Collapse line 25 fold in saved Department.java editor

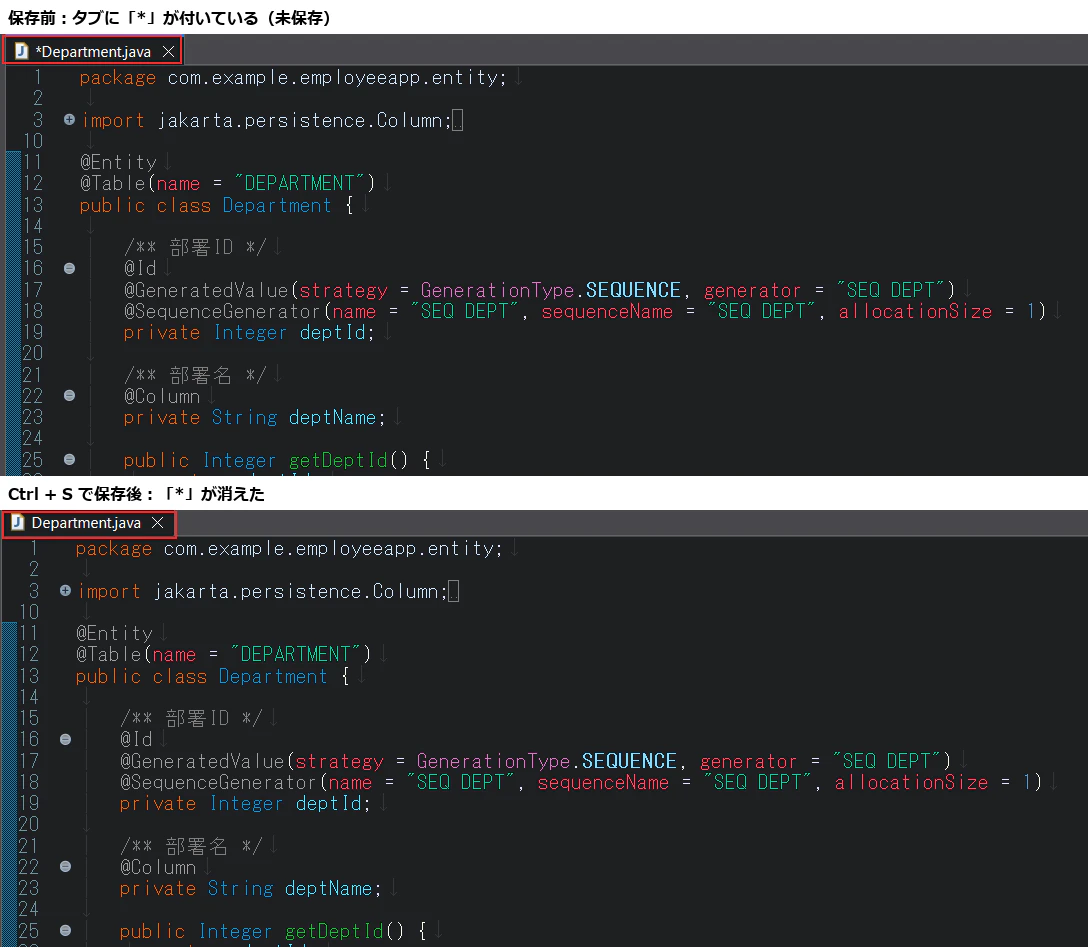coord(65,930)
